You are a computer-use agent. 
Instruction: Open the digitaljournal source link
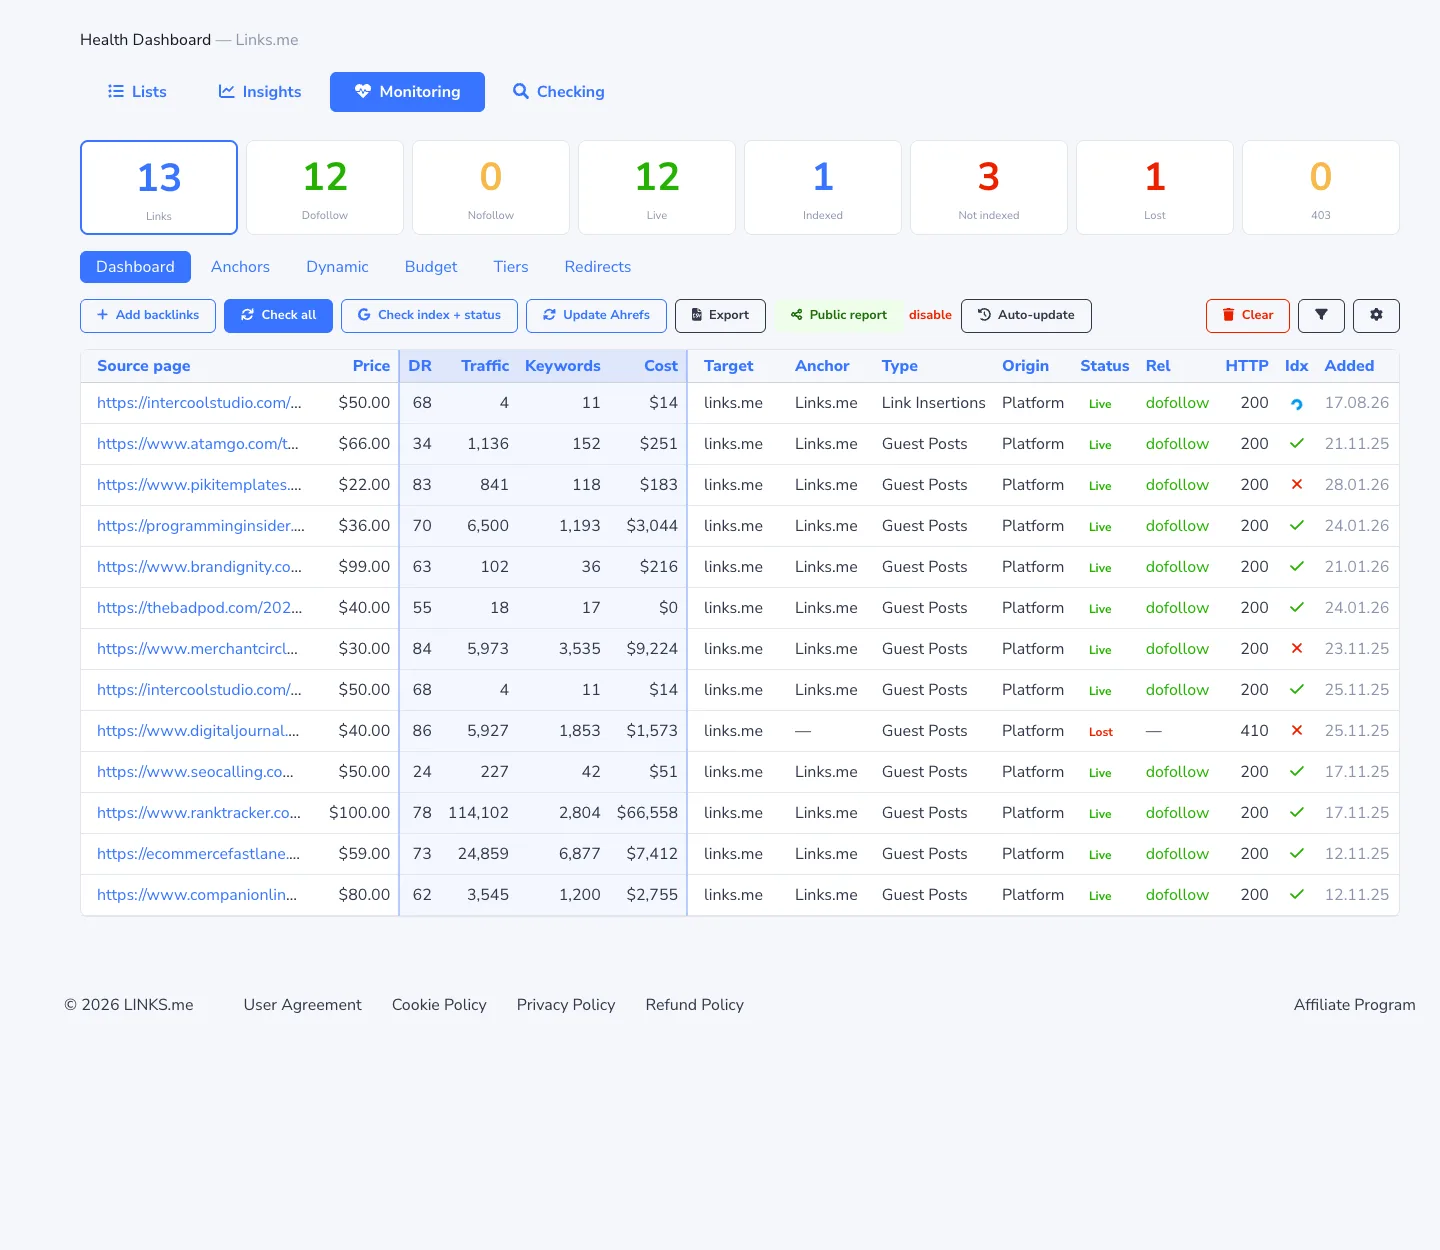[198, 730]
